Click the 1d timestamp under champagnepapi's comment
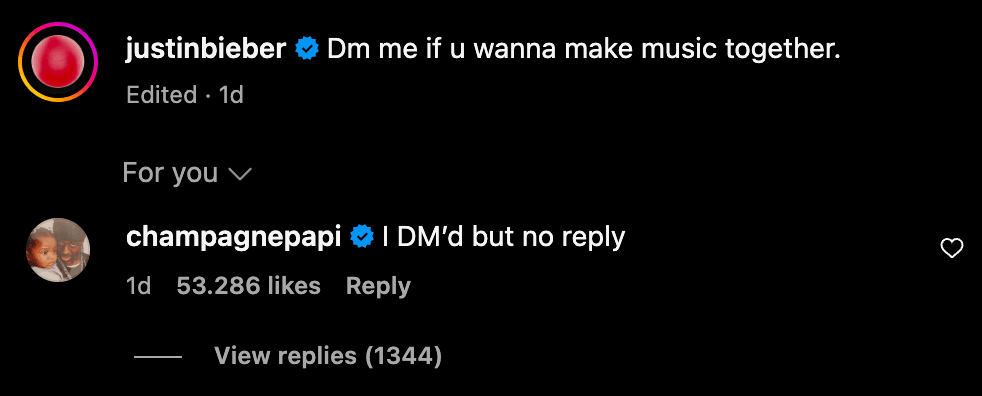The width and height of the screenshot is (982, 396). click(138, 286)
